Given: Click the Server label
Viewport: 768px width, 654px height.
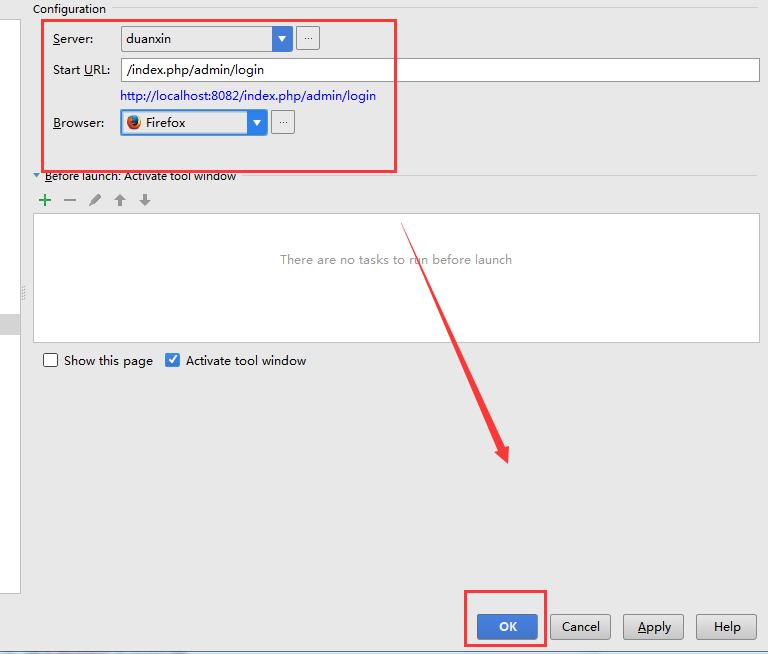Looking at the screenshot, I should pyautogui.click(x=73, y=39).
